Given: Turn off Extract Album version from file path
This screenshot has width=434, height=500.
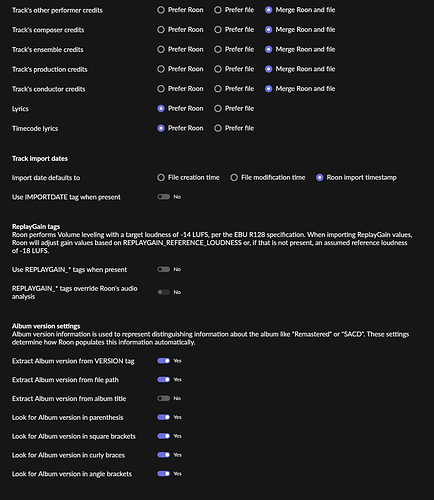Looking at the screenshot, I should click(x=164, y=379).
